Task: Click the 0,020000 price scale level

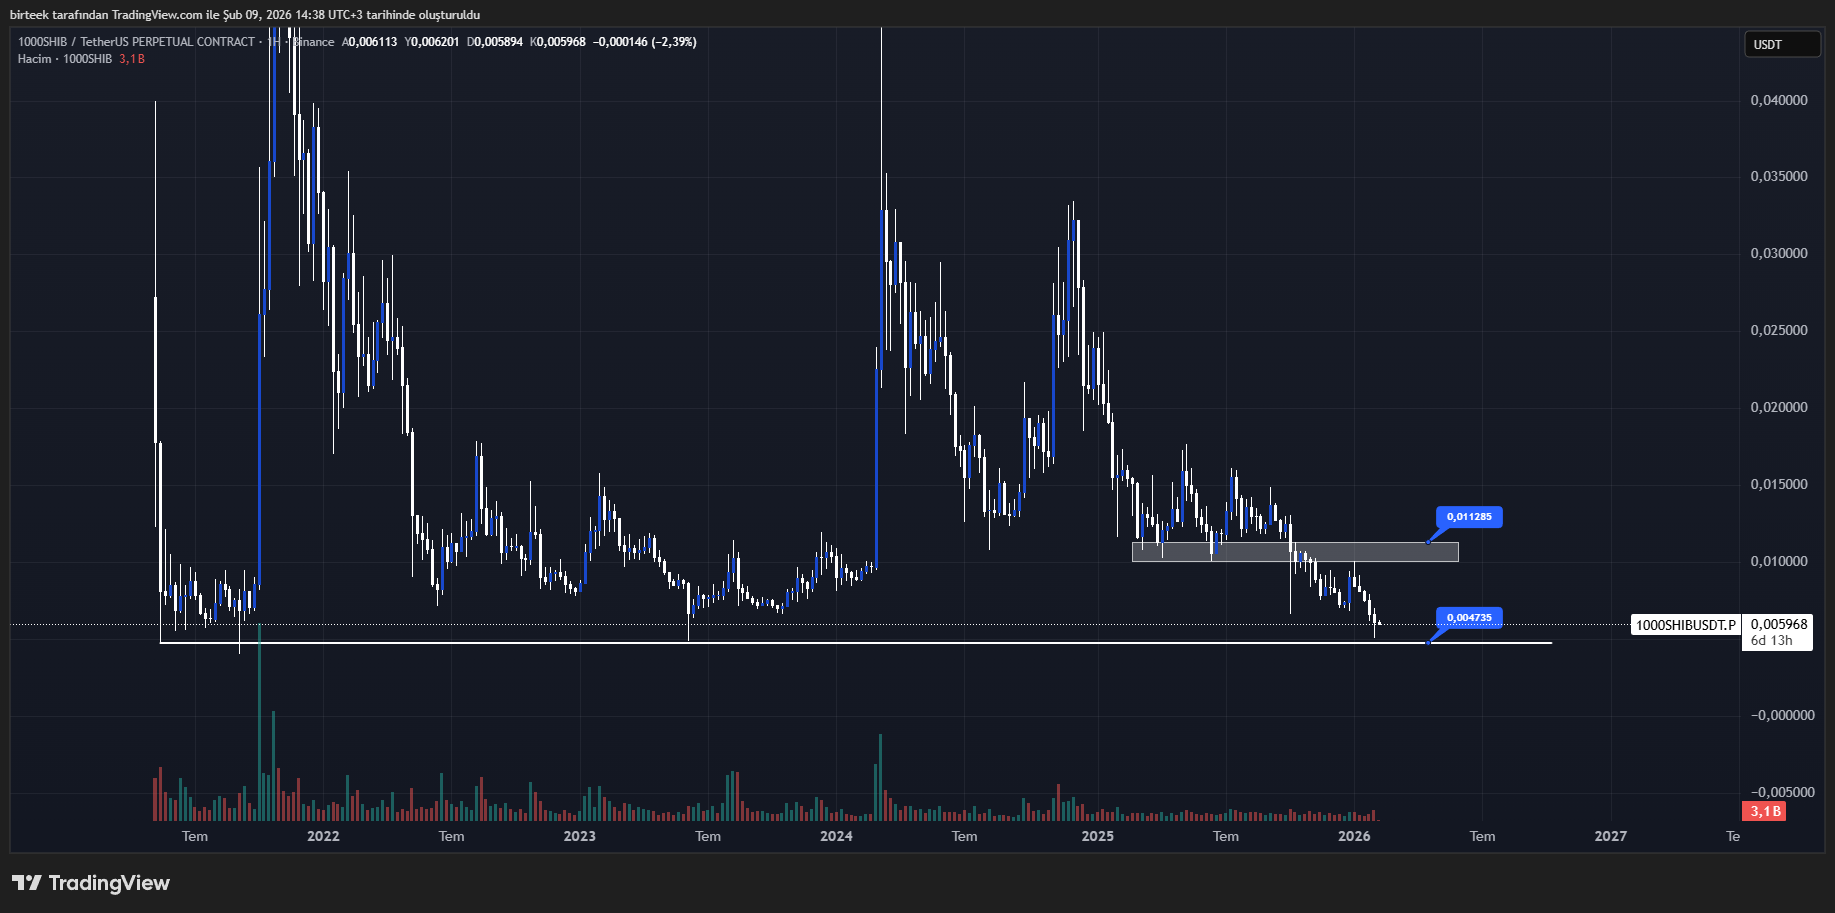Action: (1778, 407)
